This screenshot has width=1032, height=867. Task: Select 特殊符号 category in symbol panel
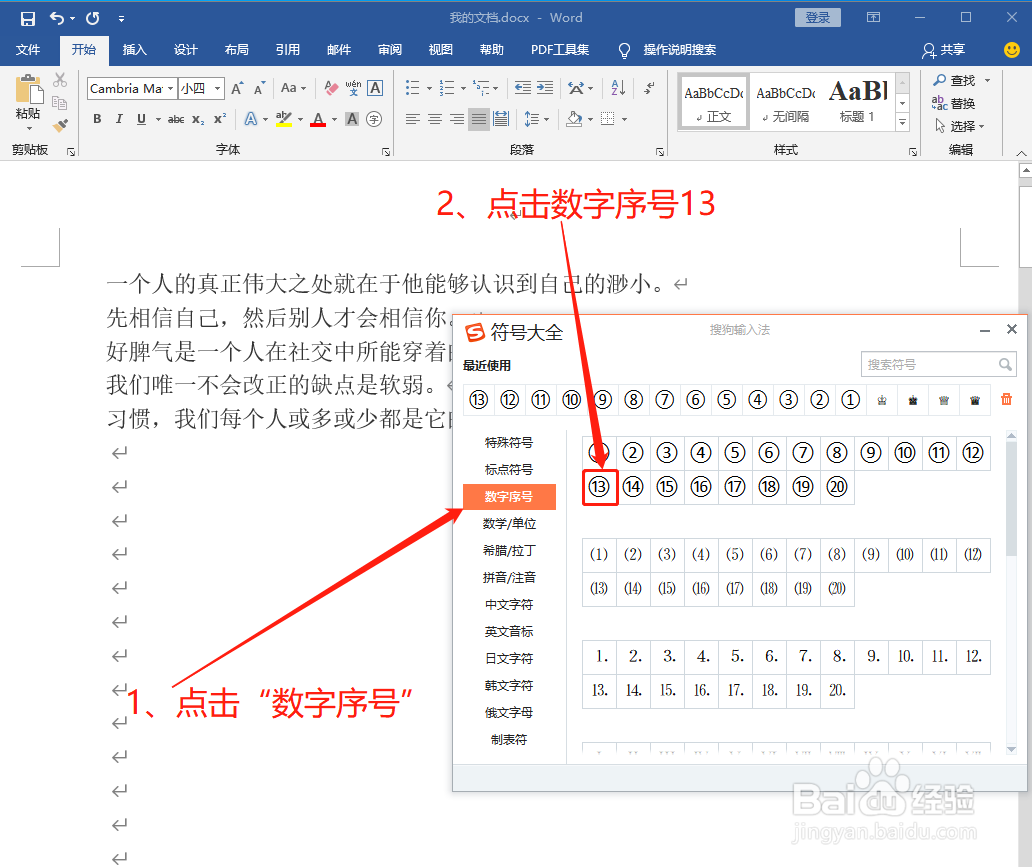click(x=510, y=441)
